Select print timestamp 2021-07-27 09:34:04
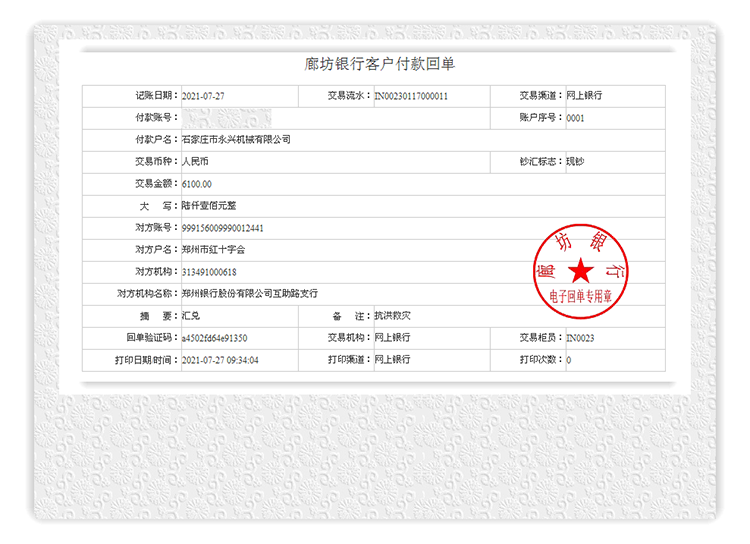The image size is (750, 544). [220, 359]
